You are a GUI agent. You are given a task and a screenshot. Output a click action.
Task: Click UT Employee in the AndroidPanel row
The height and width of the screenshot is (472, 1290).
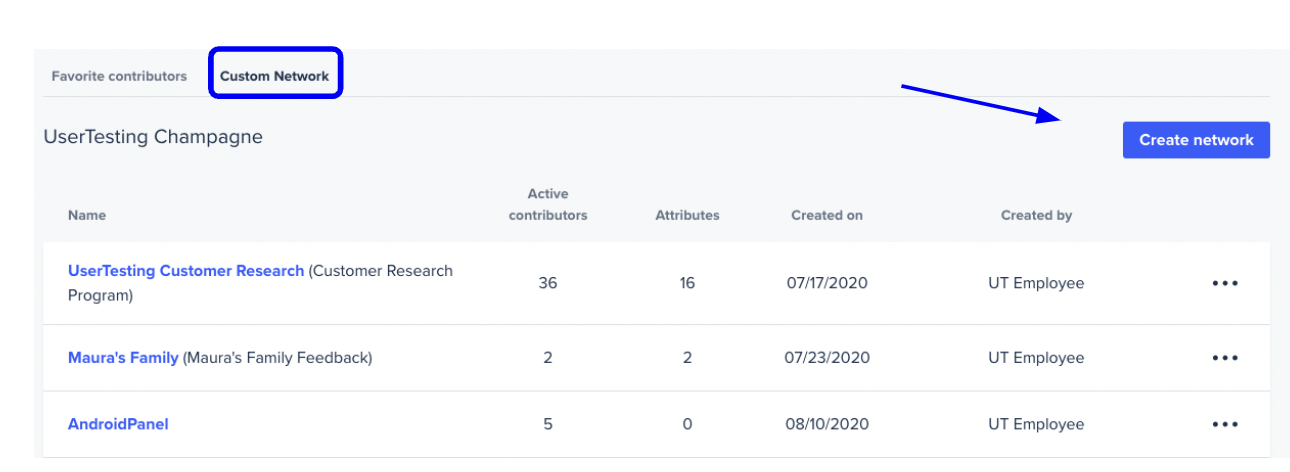point(1036,424)
